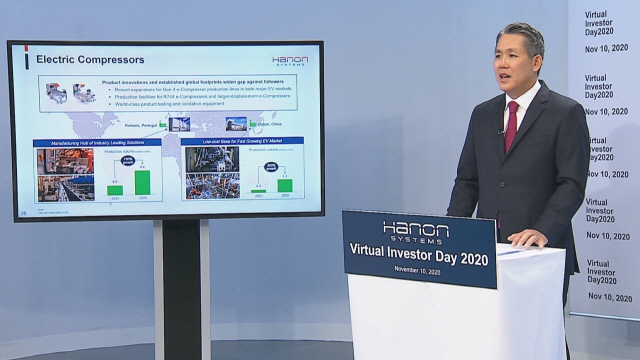640x360 pixels.
Task: Click the Low-cost Base for Fast Growing EV Market header
Action: [242, 141]
